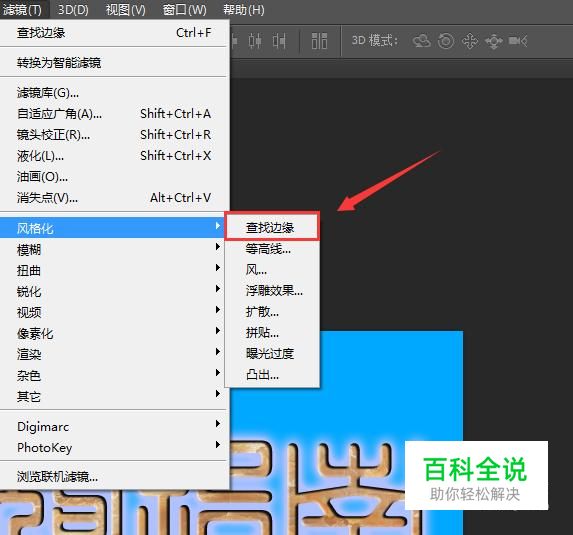The width and height of the screenshot is (573, 535).
Task: Expand the 风格化 submenu
Action: (x=112, y=228)
